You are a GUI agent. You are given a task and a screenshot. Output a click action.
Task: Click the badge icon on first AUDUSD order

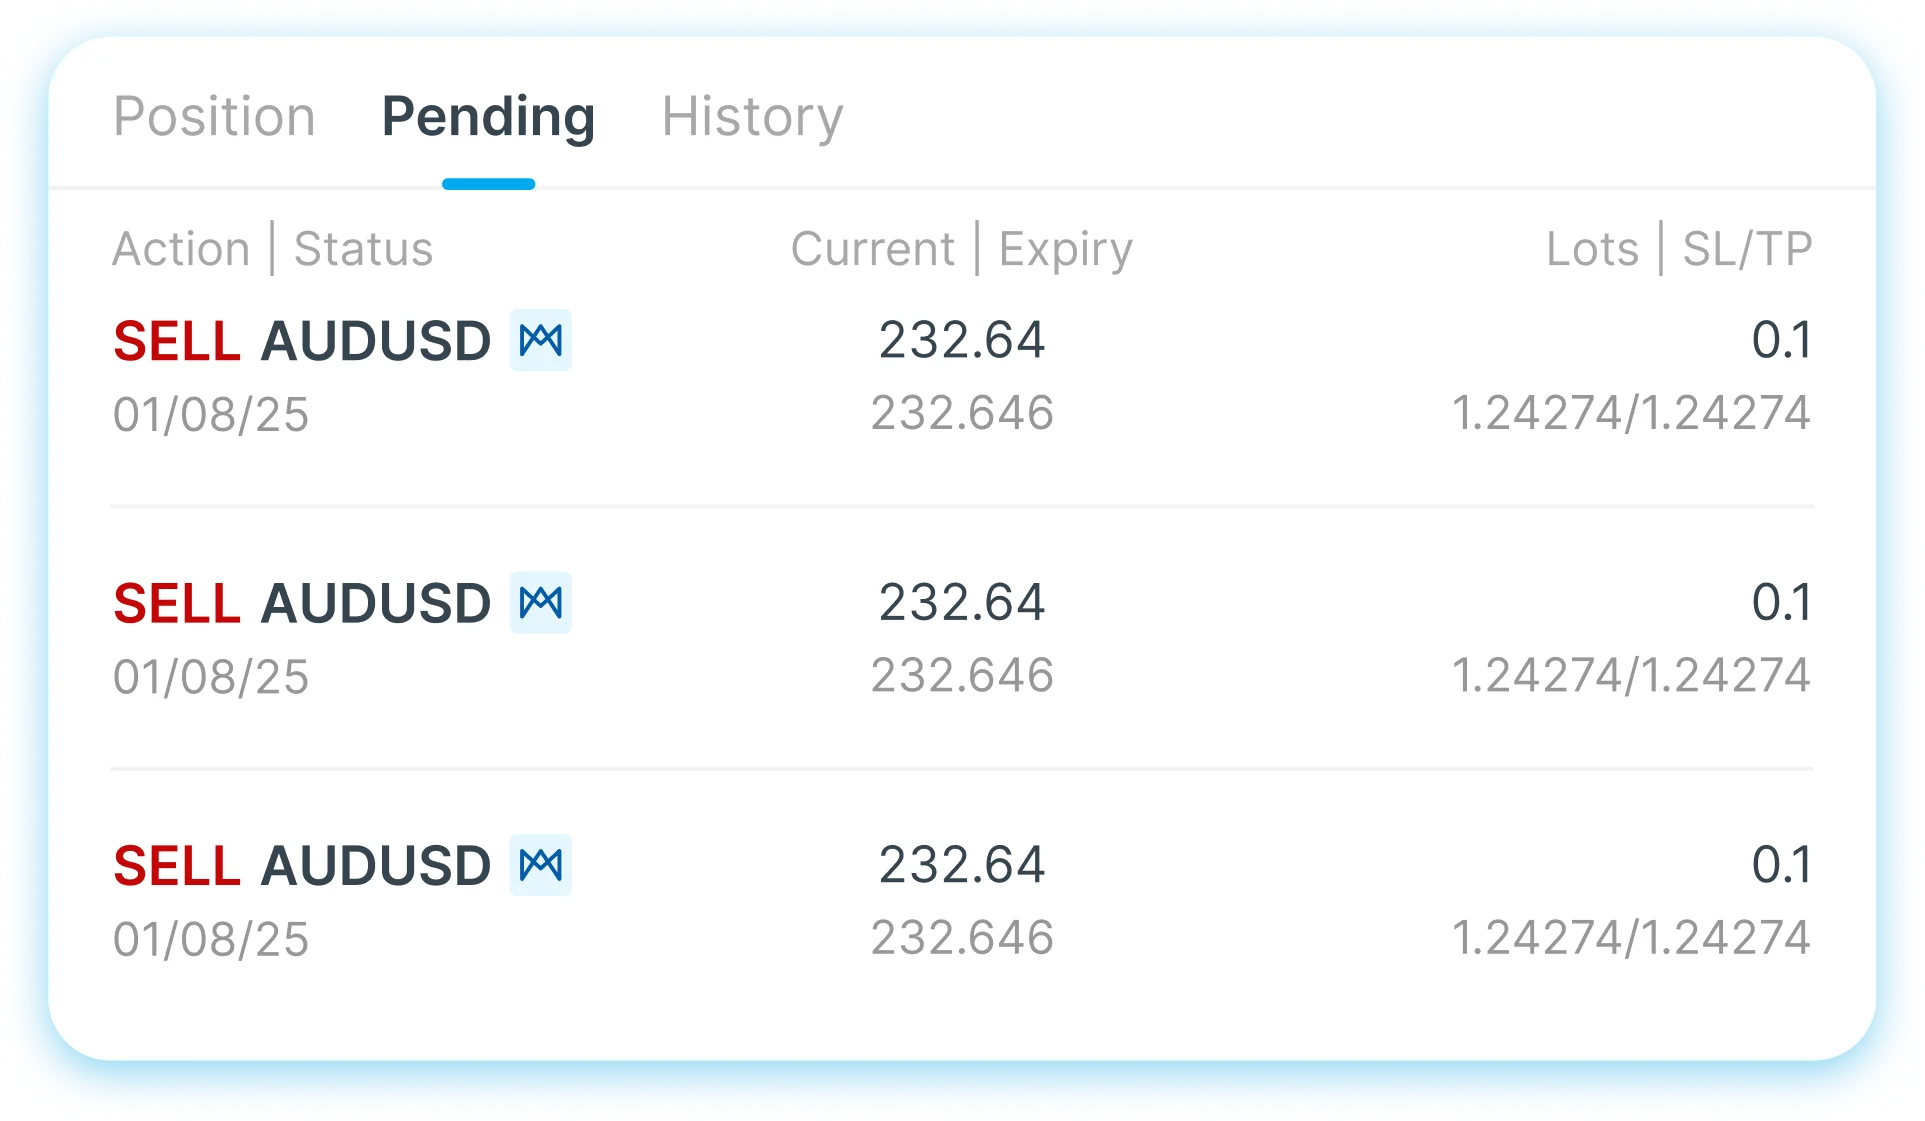[x=541, y=340]
